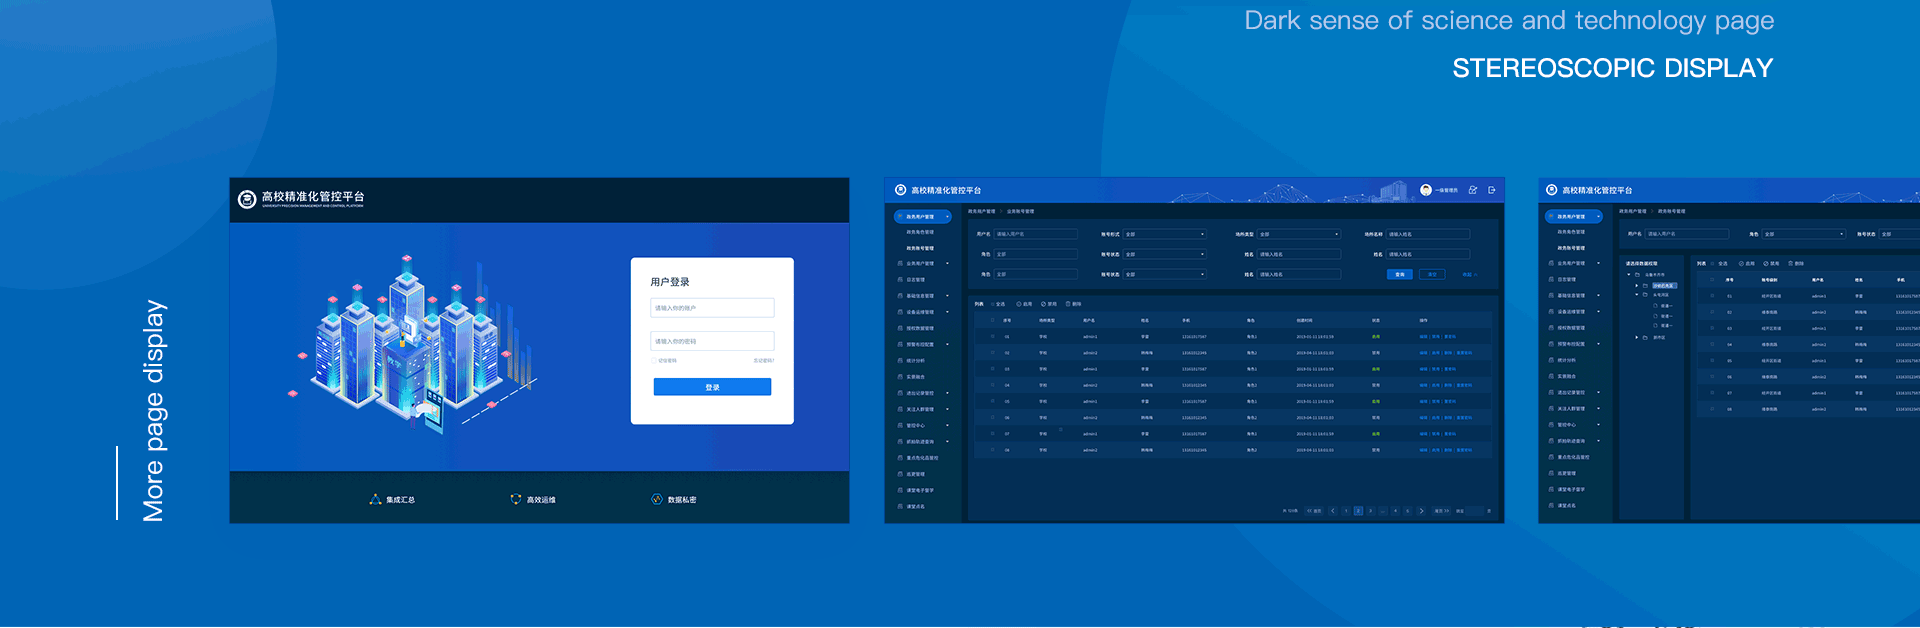Tick the 全选 checkbox in right window toolbar
1920x628 pixels.
[x=1712, y=263]
